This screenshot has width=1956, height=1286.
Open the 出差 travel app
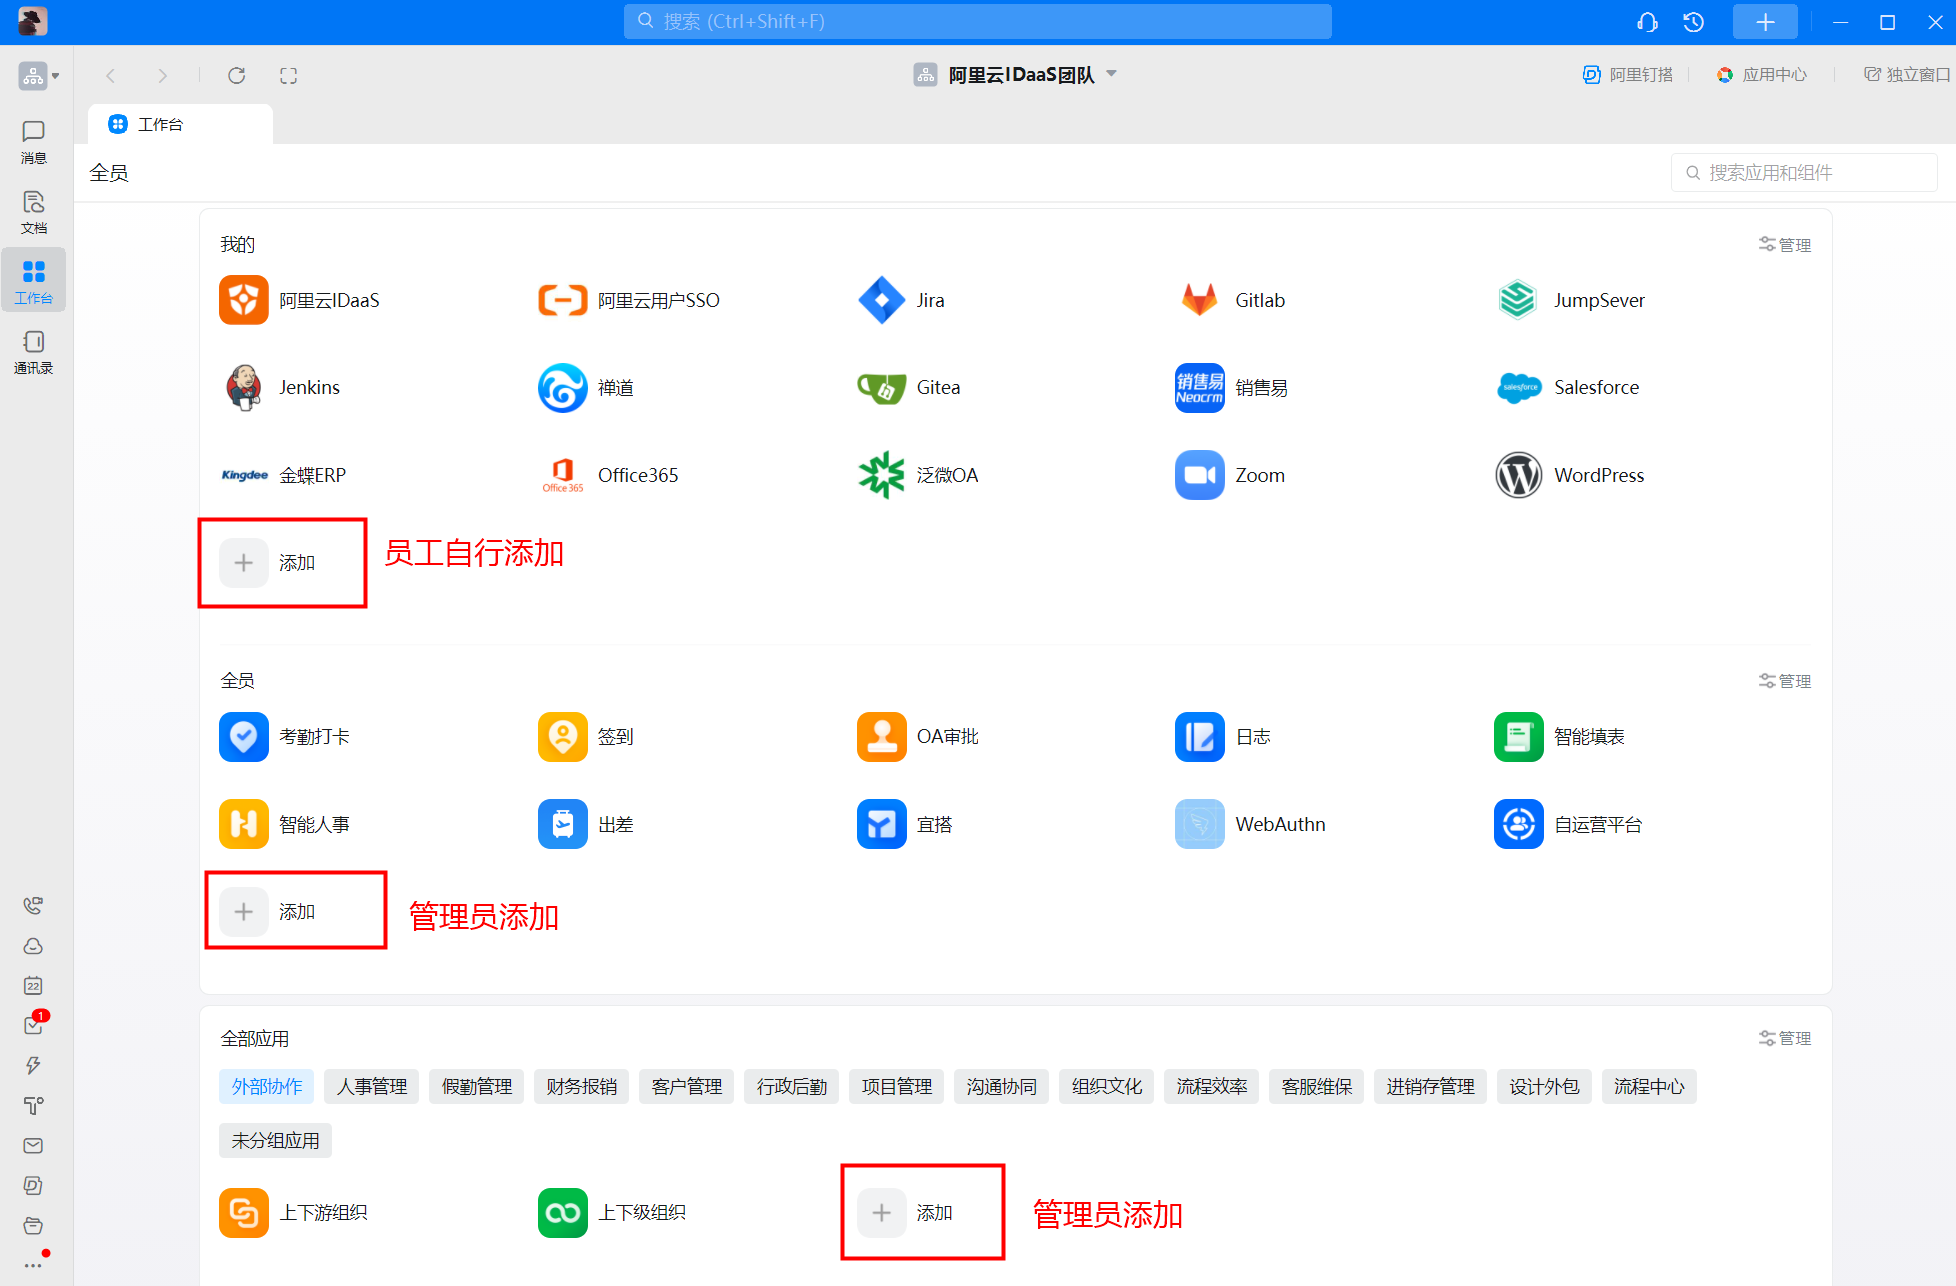click(x=586, y=824)
